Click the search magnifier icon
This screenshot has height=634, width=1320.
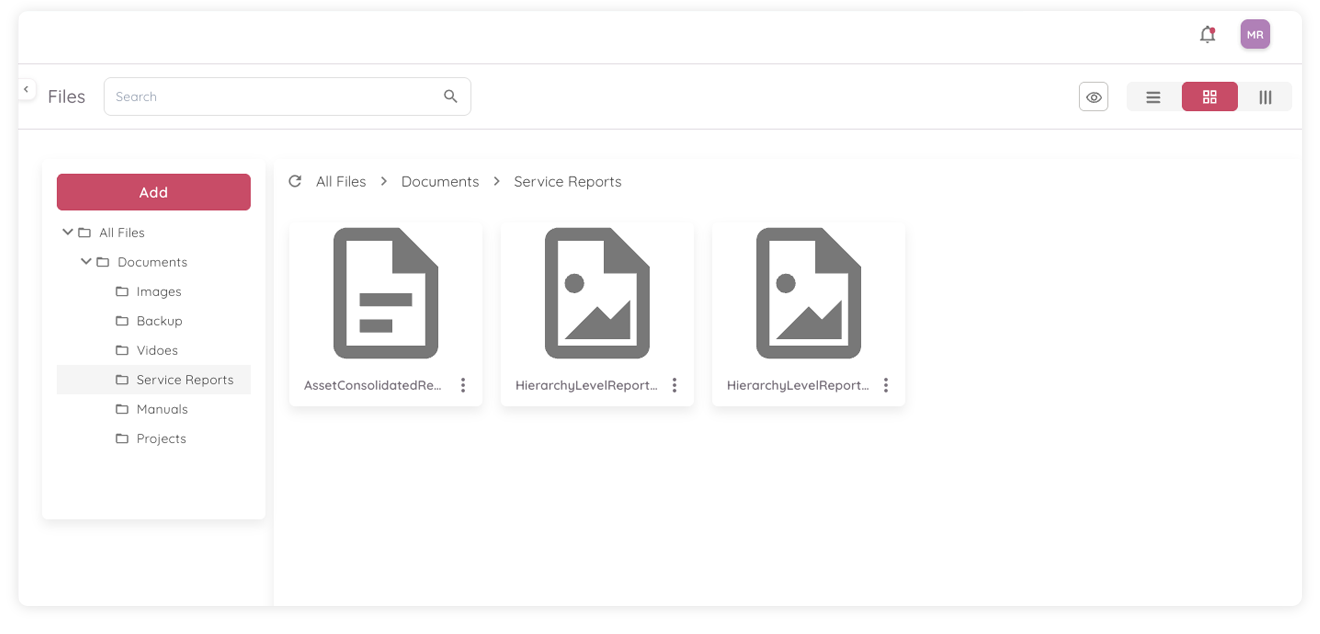(450, 96)
